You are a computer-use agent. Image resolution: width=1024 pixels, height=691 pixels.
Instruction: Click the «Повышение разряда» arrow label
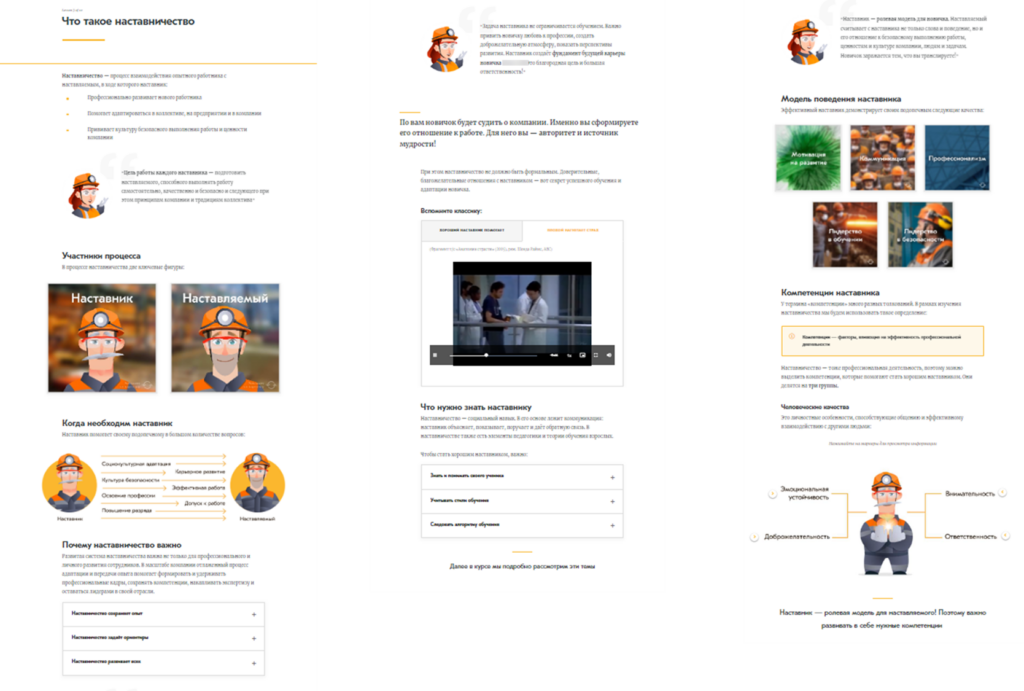pyautogui.click(x=126, y=511)
